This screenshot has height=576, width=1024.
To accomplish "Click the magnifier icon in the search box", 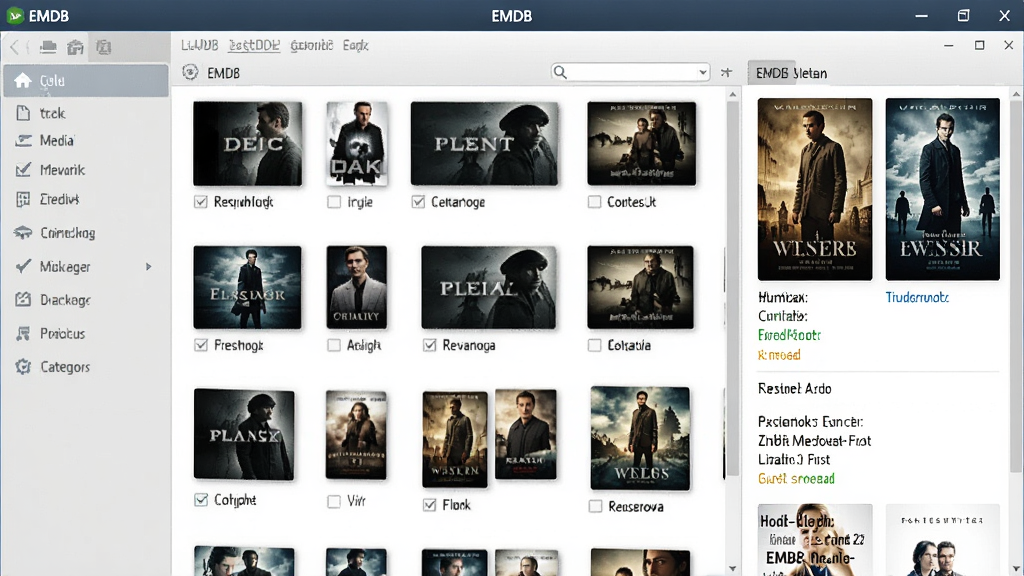I will pos(560,72).
